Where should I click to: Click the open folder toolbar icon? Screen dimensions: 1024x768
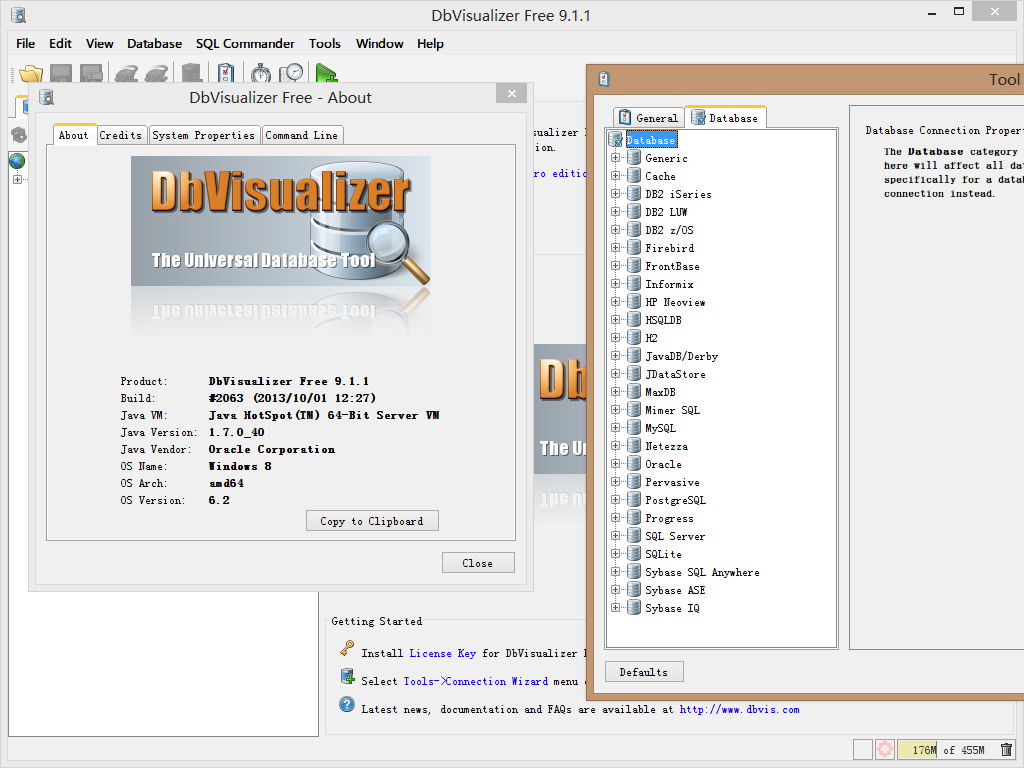click(x=31, y=74)
